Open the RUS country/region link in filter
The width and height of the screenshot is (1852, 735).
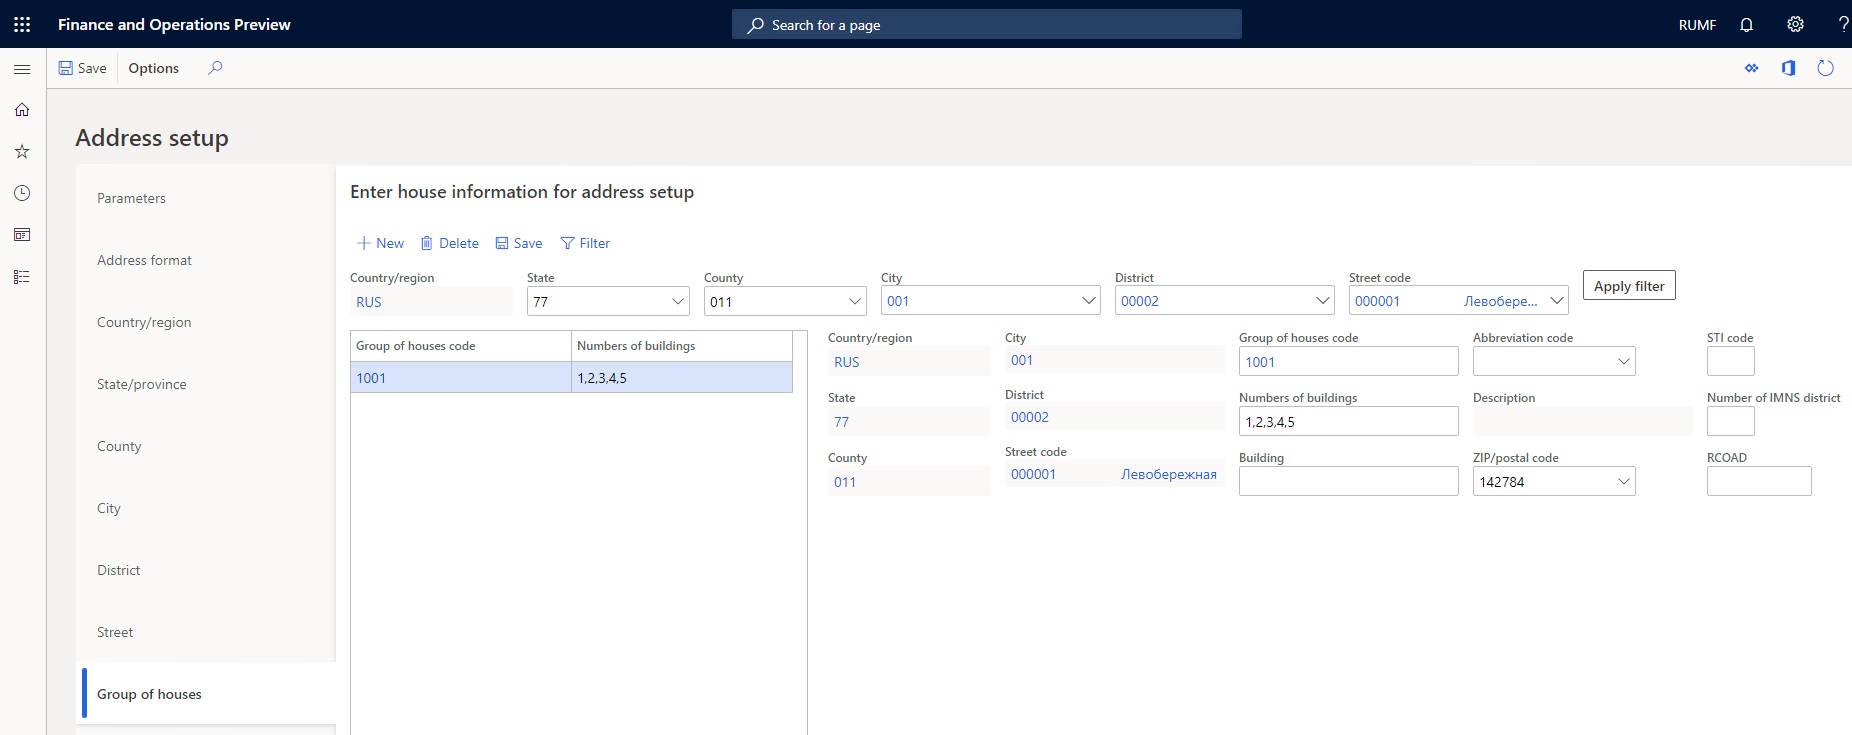tap(369, 302)
